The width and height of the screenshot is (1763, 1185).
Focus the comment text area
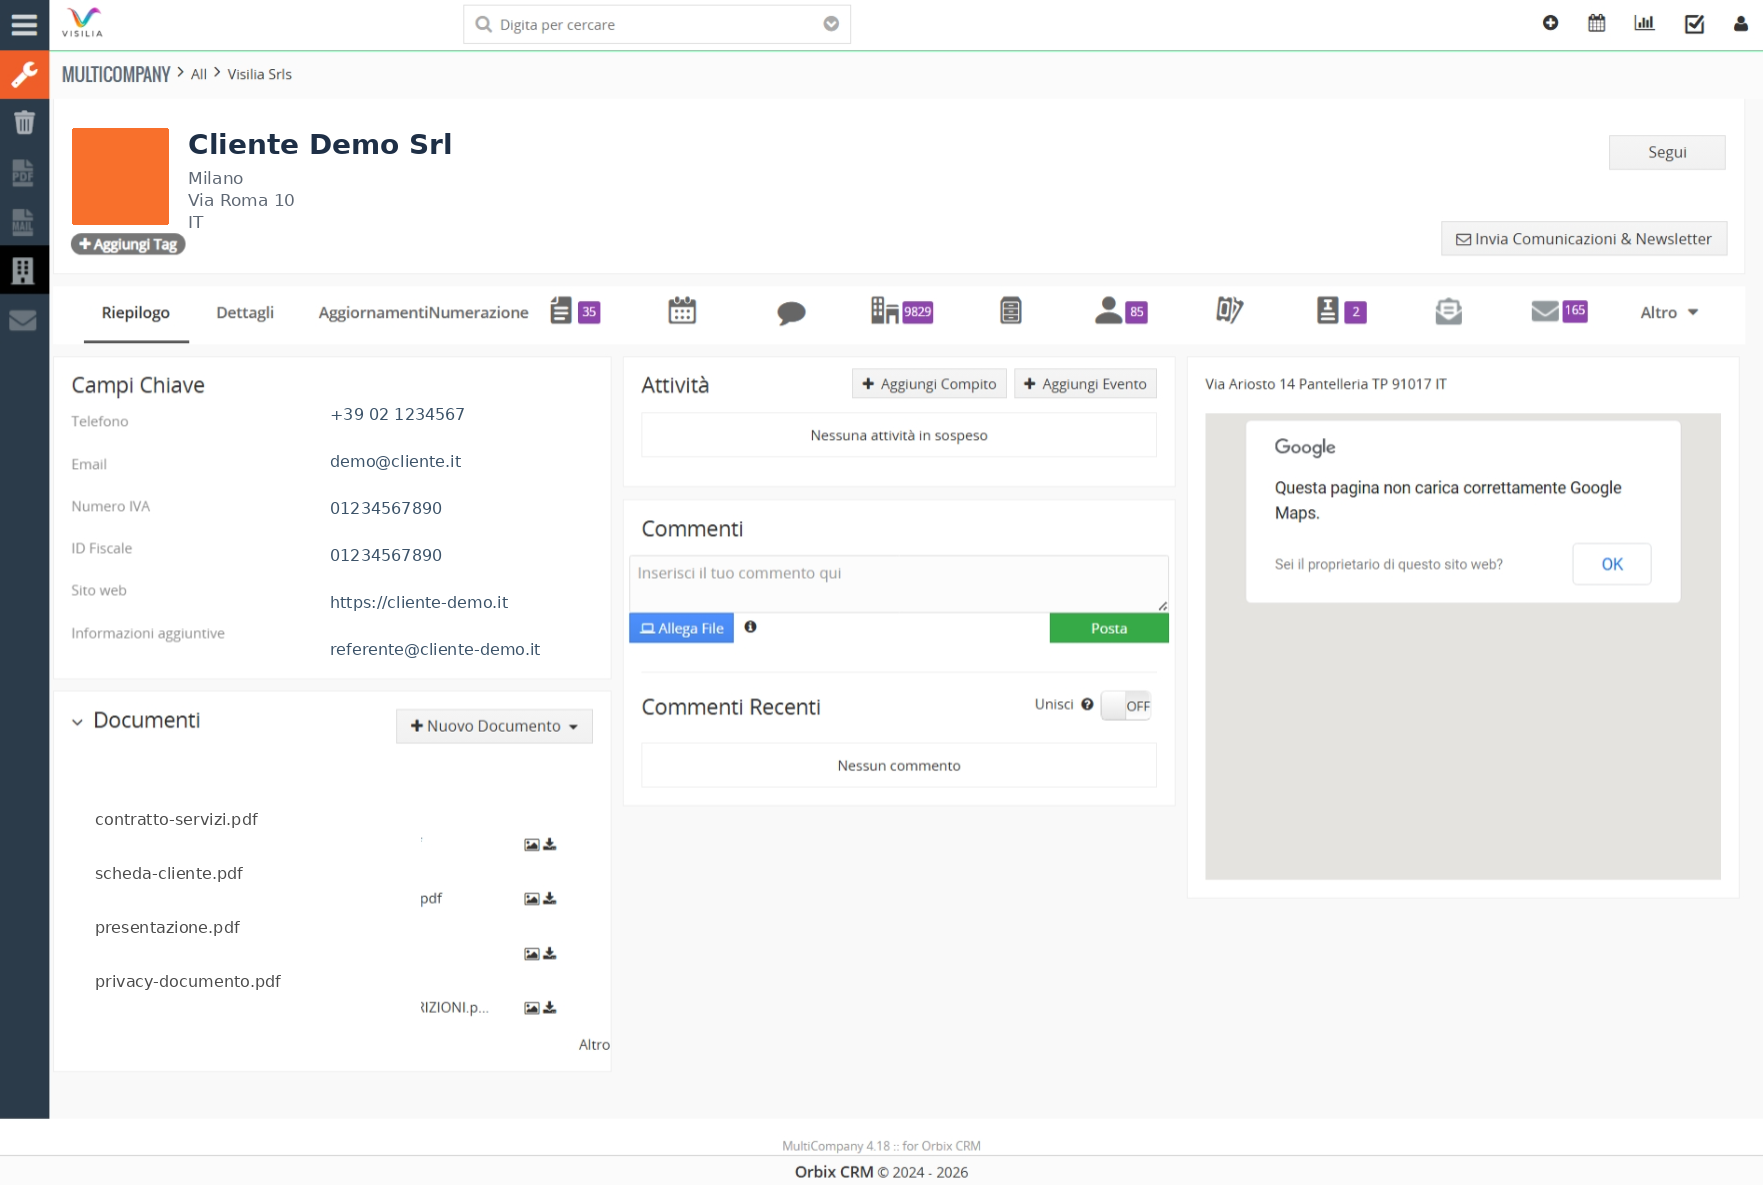[x=899, y=583]
